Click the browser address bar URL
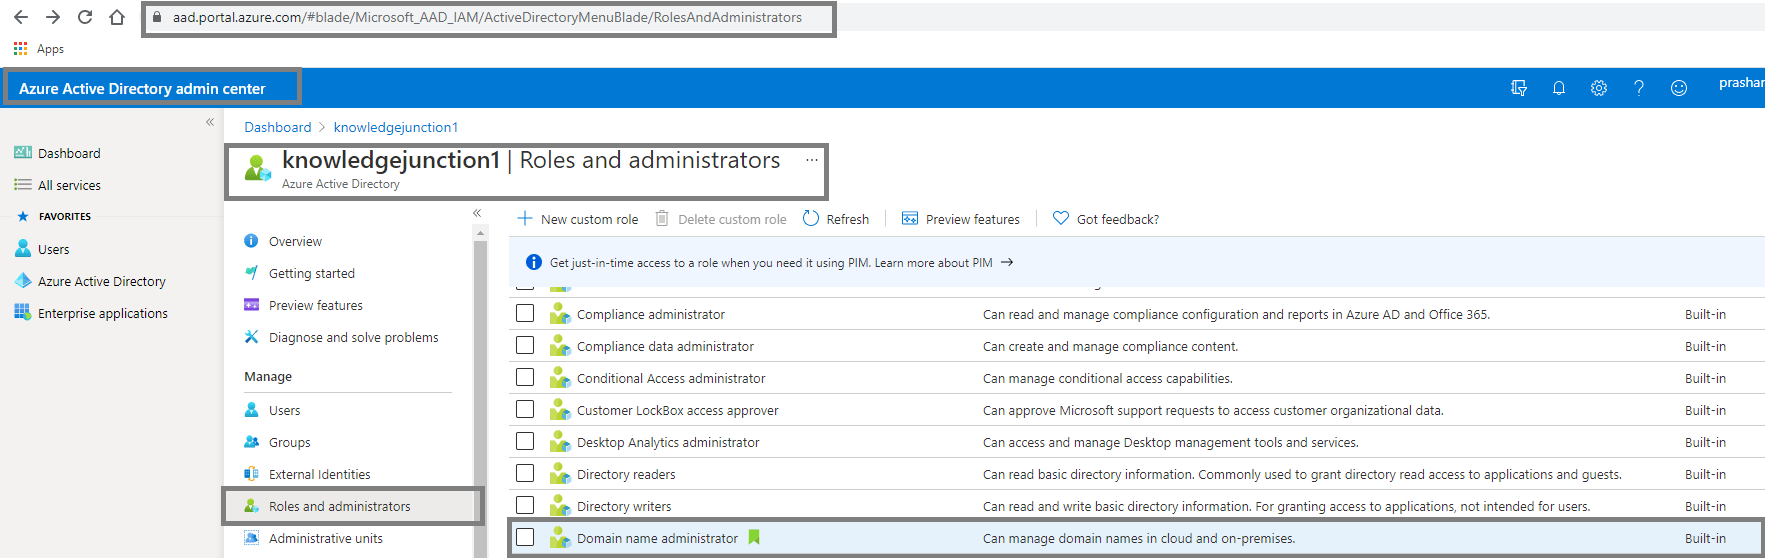 488,17
